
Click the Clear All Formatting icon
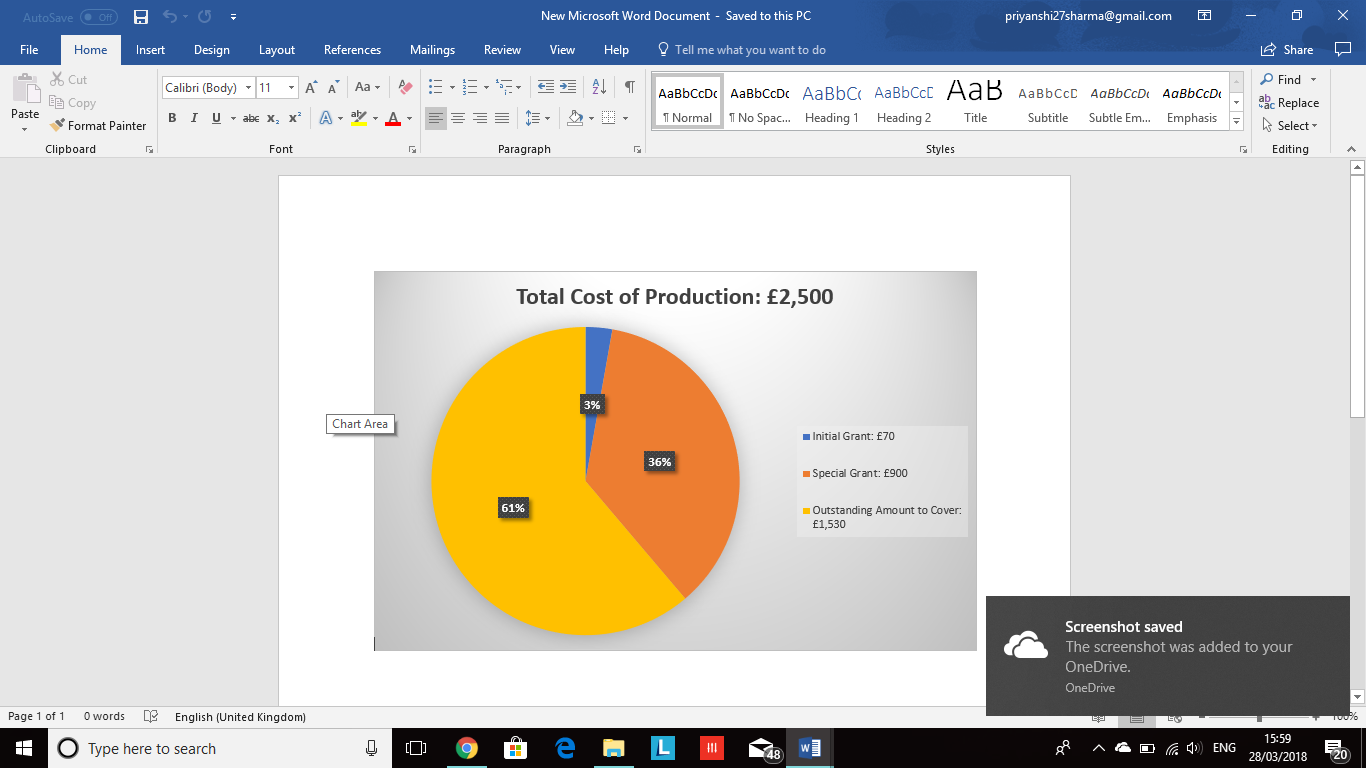405,88
